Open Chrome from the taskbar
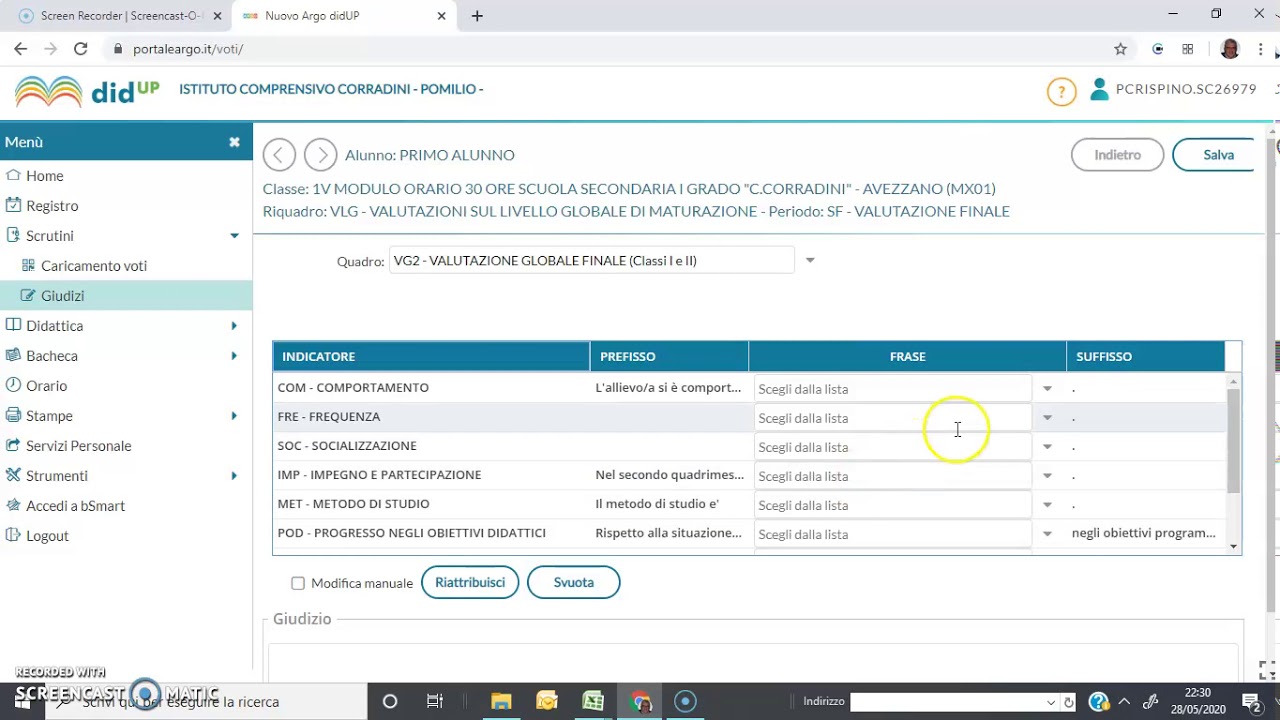The width and height of the screenshot is (1280, 720). (641, 701)
